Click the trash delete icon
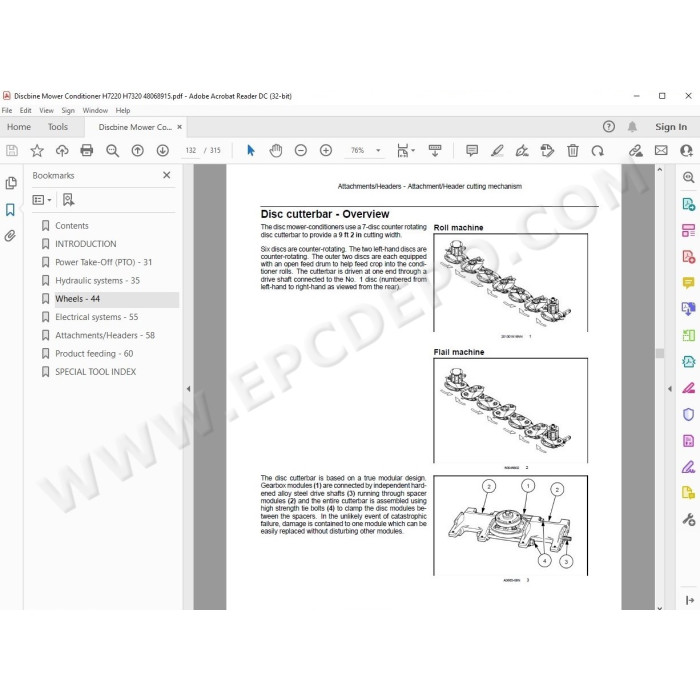 [573, 150]
